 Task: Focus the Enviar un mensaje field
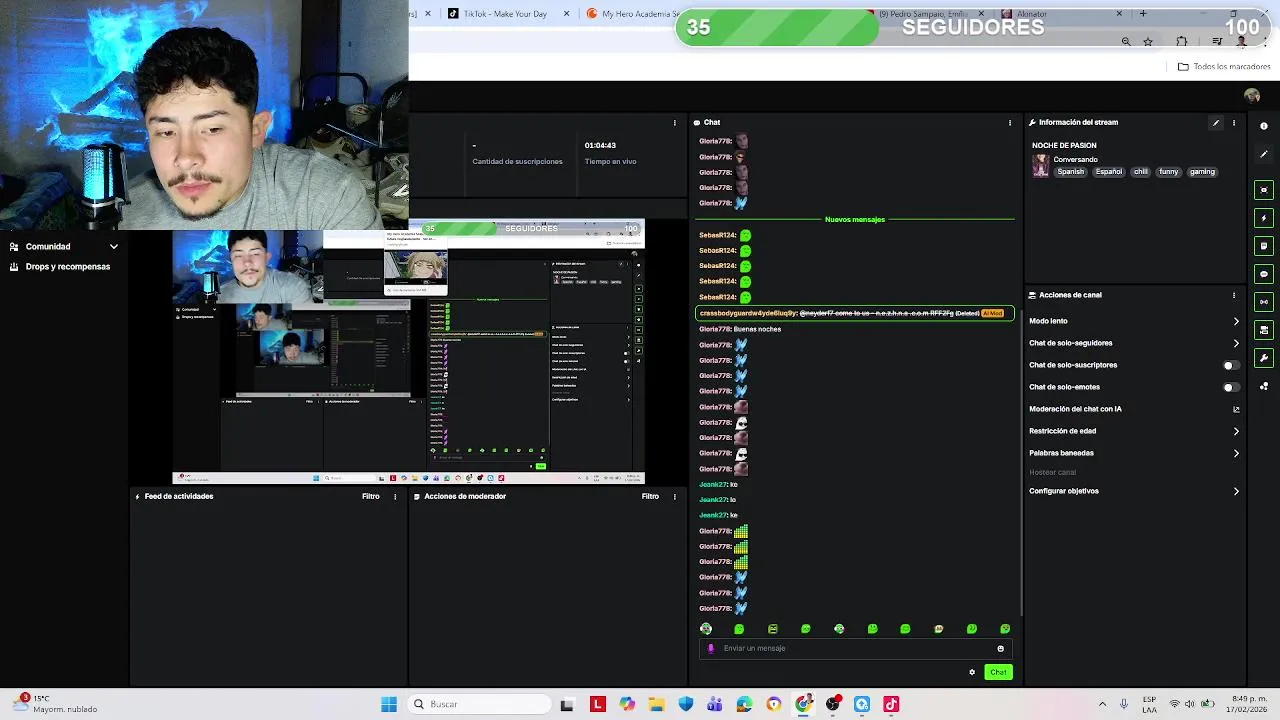pos(855,648)
